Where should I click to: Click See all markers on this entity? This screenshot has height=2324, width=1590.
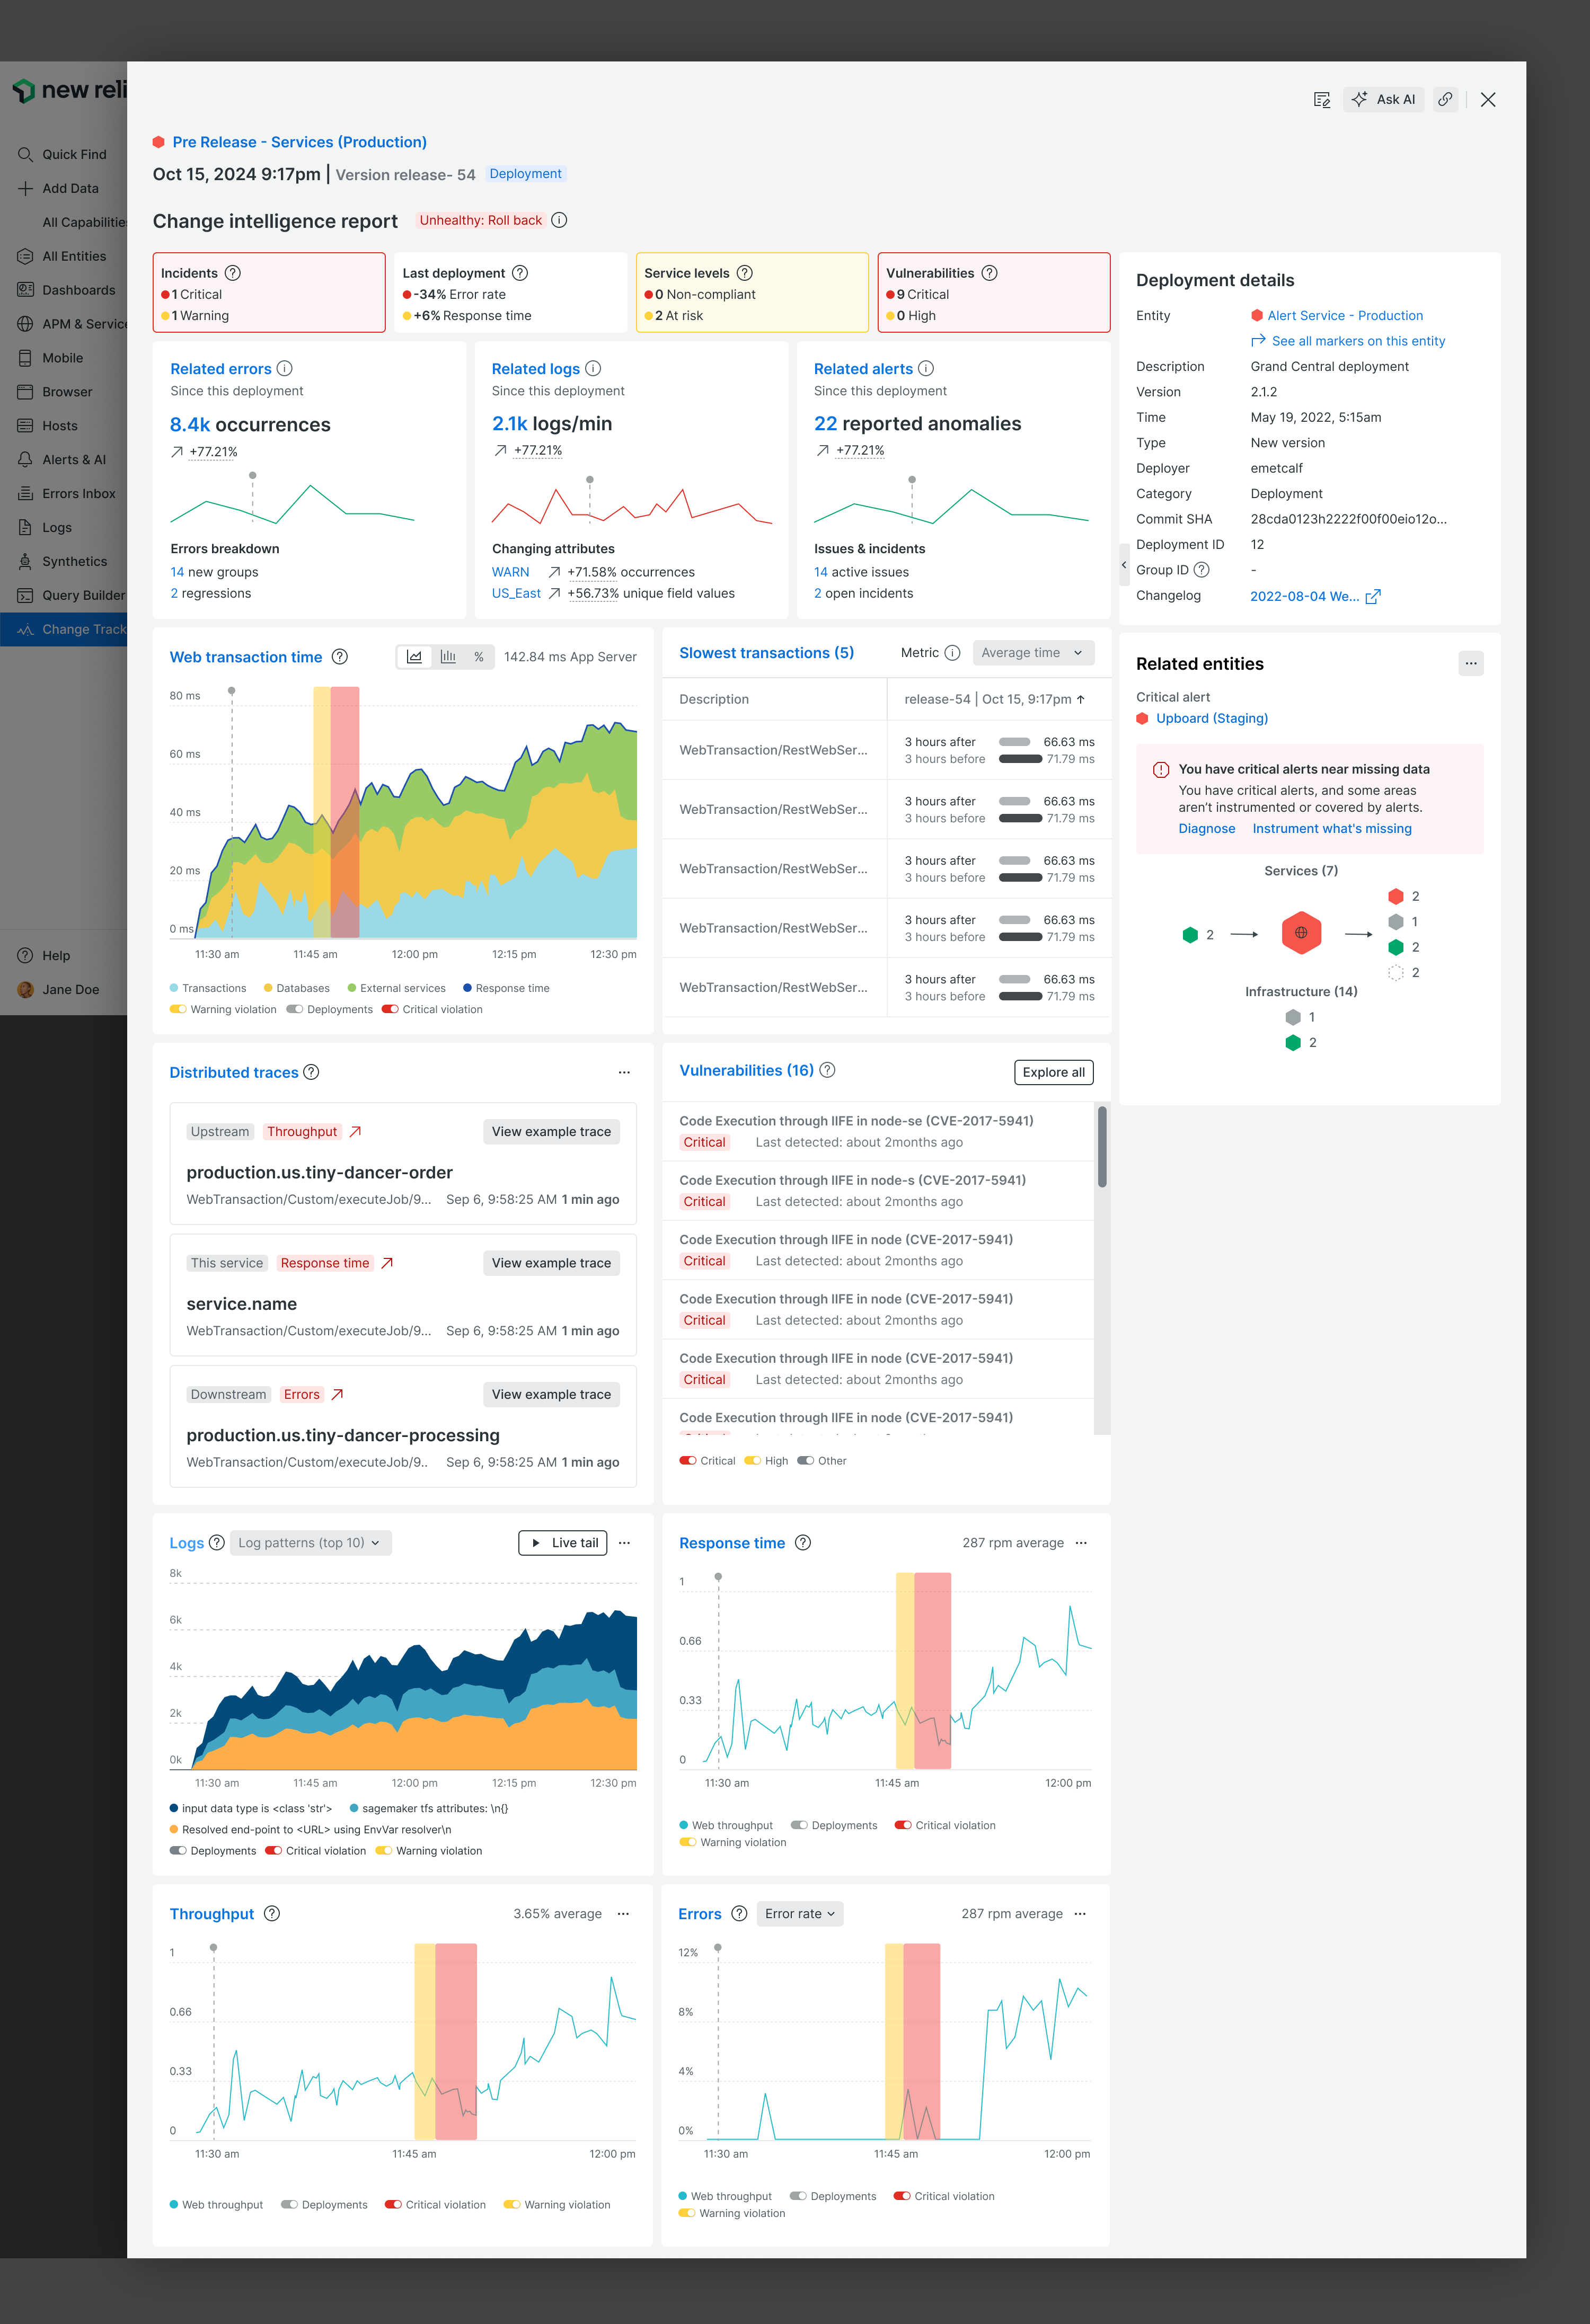click(1358, 341)
